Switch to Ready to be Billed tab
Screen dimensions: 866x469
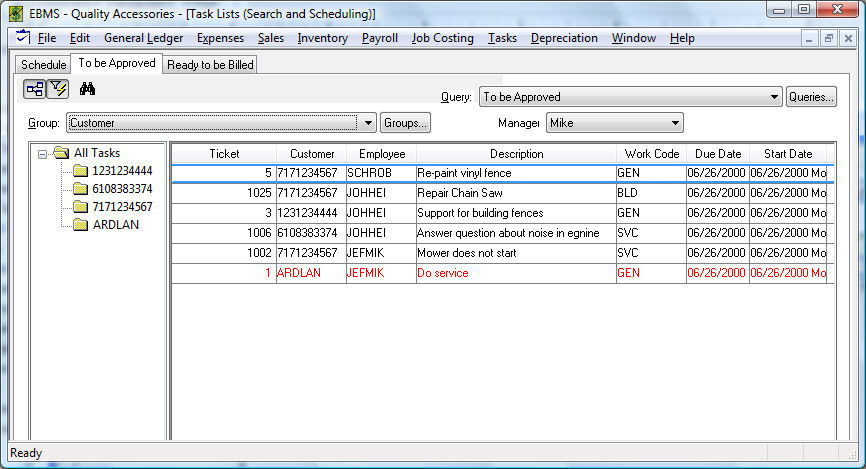[x=210, y=65]
